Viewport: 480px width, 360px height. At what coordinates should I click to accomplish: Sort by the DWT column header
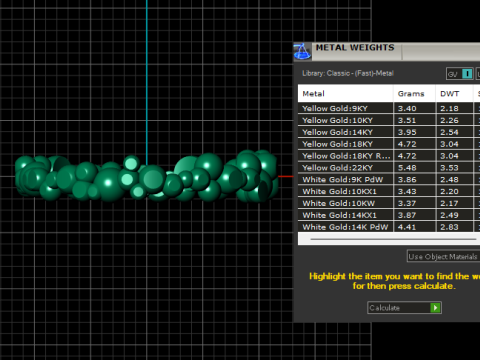coord(454,94)
